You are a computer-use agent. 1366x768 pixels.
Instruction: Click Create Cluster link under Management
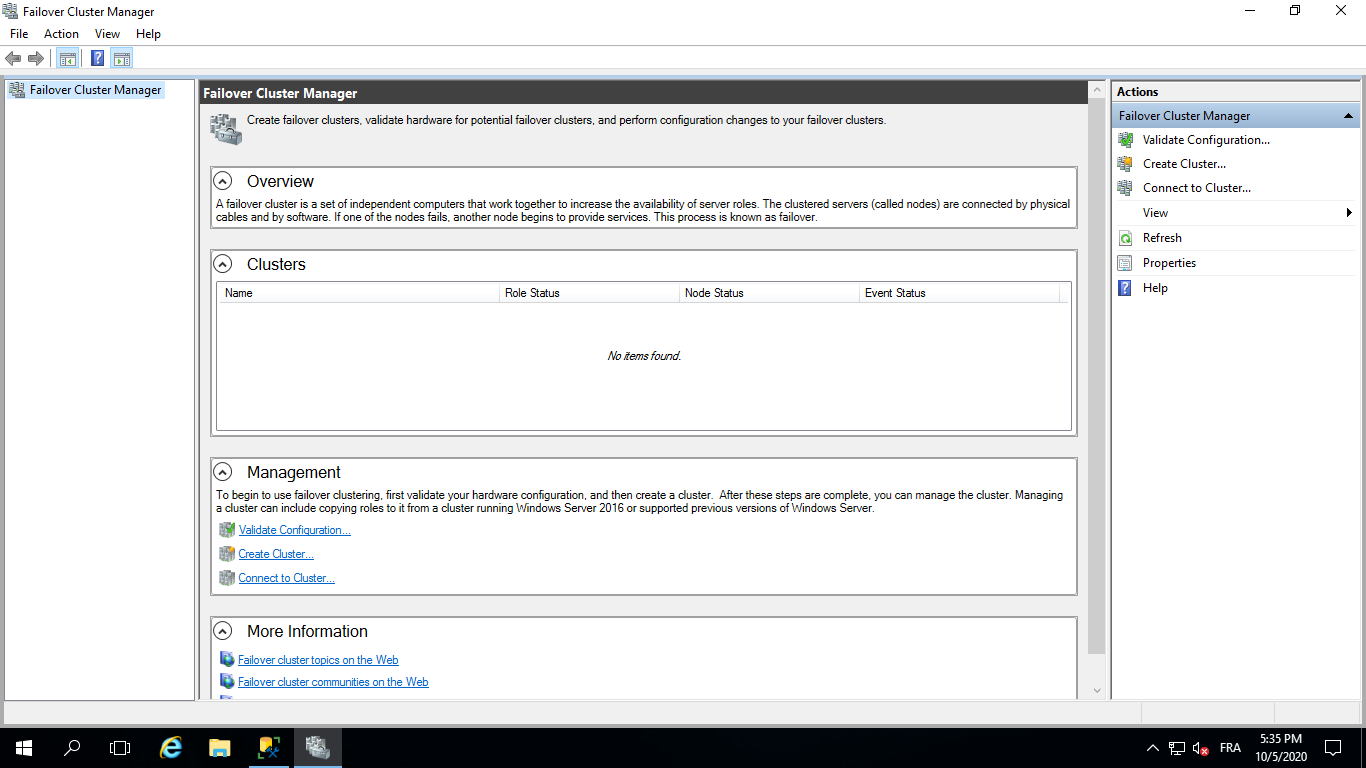coord(276,554)
